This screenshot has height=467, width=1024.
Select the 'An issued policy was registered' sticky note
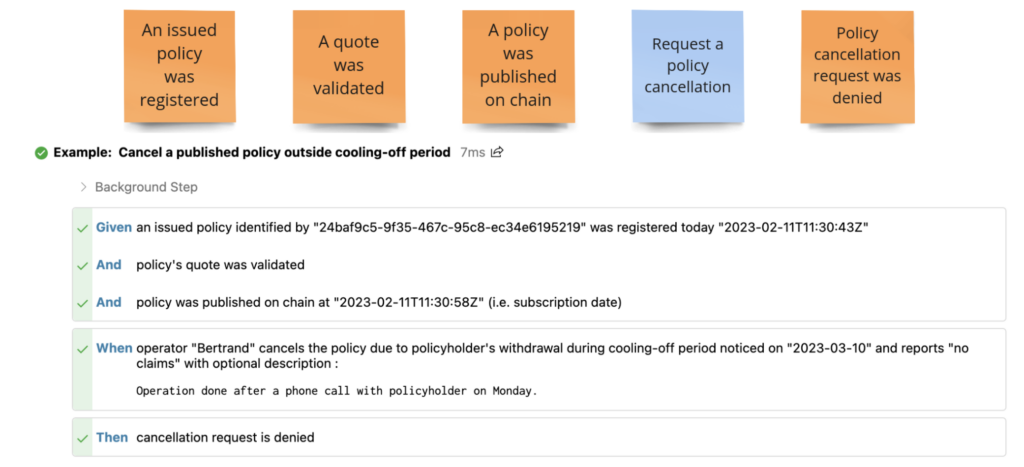click(179, 65)
